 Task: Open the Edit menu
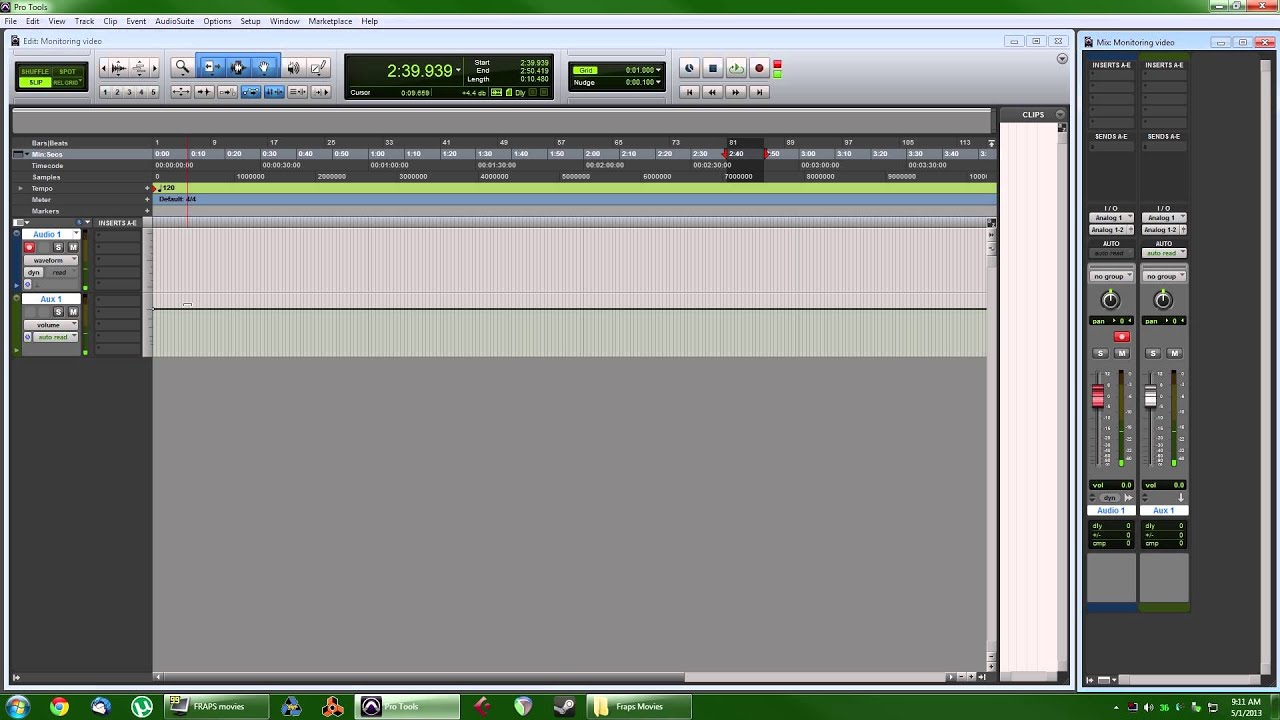point(33,21)
